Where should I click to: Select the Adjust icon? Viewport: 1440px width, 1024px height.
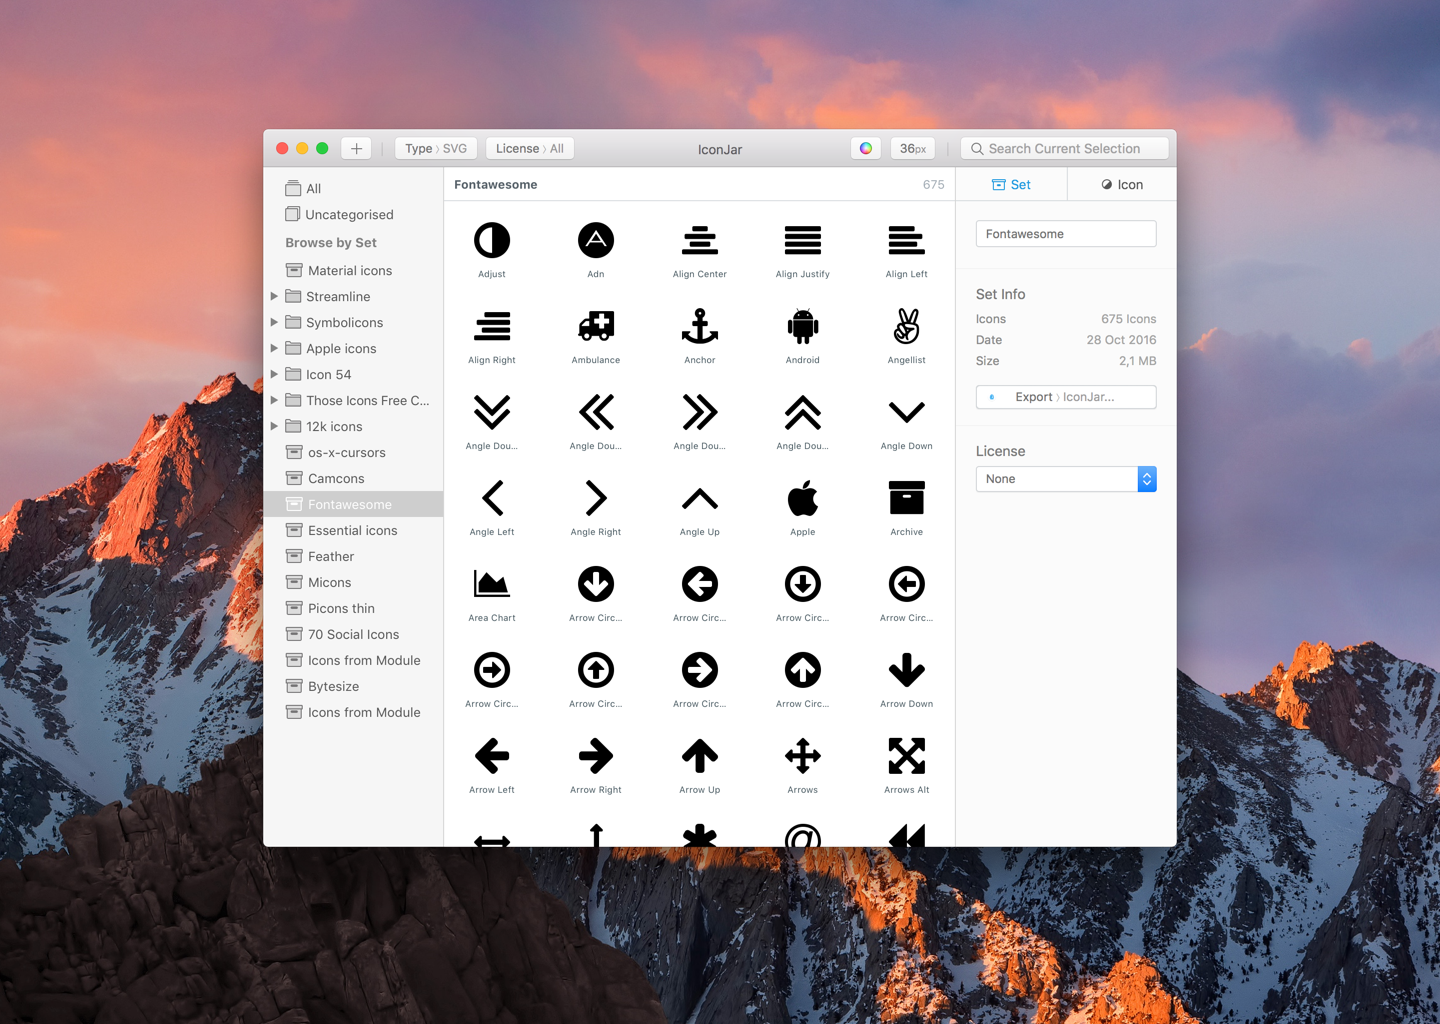[x=492, y=241]
